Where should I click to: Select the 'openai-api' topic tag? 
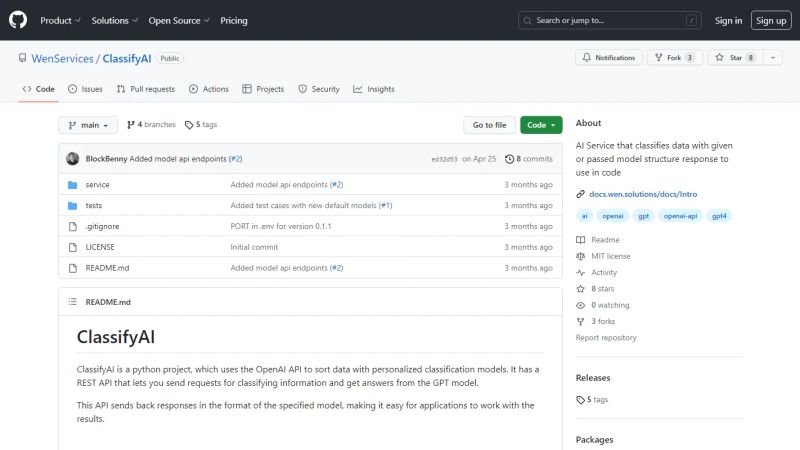point(680,216)
